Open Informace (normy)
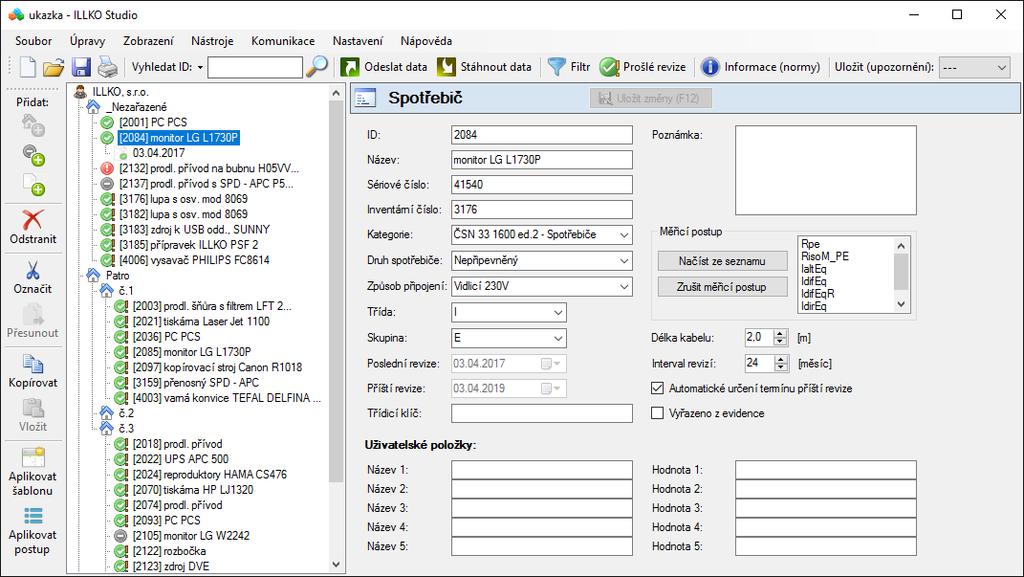Viewport: 1024px width, 577px height. pos(760,67)
